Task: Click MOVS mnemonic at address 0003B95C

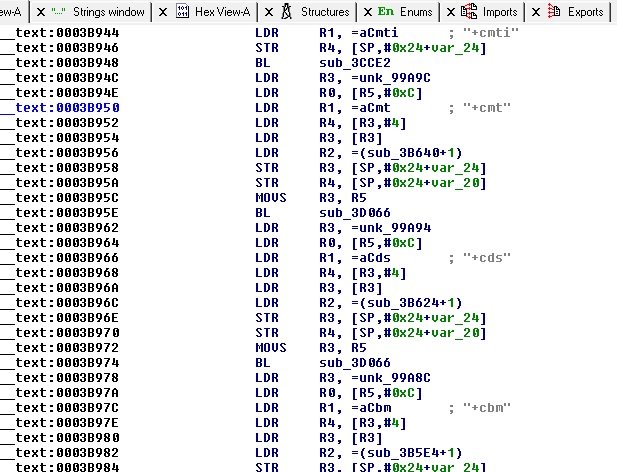Action: click(271, 198)
